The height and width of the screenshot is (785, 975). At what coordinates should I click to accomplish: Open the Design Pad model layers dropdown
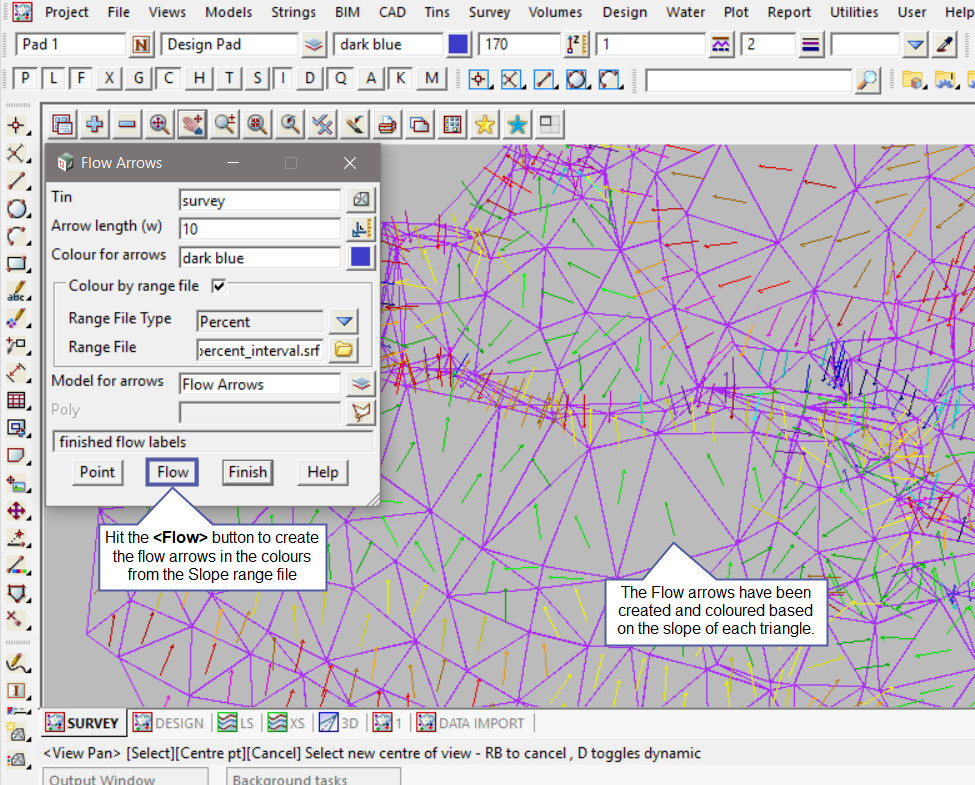point(315,45)
